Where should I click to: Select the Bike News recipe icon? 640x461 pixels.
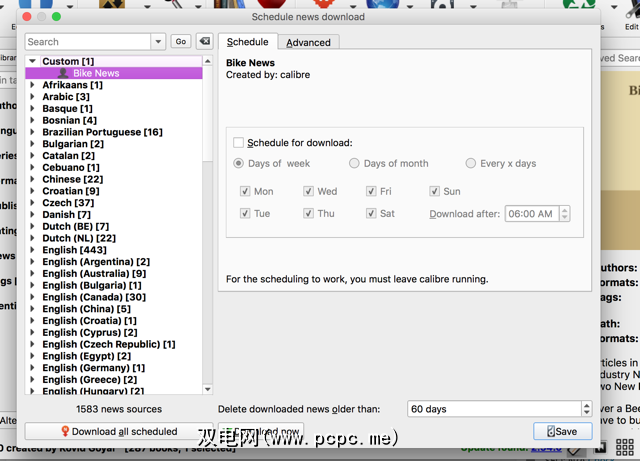click(63, 73)
